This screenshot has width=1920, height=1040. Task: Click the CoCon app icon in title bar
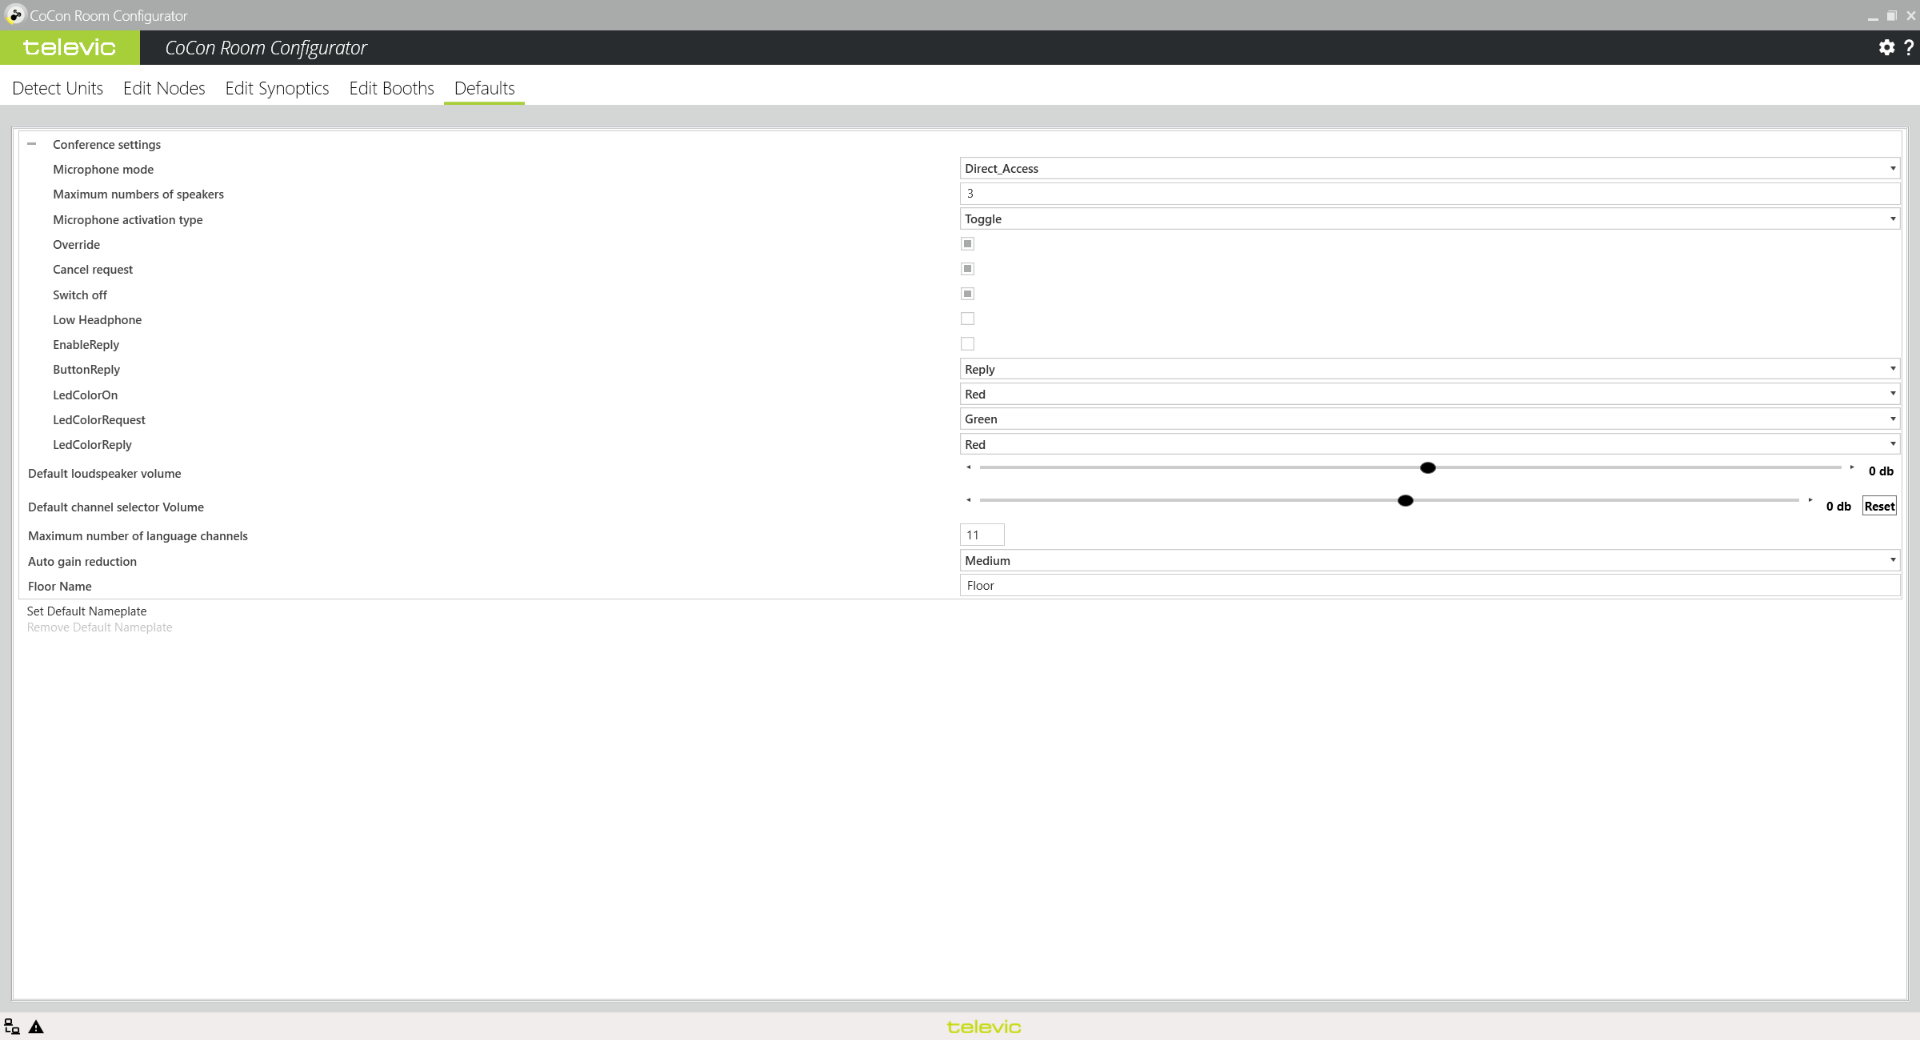point(15,15)
